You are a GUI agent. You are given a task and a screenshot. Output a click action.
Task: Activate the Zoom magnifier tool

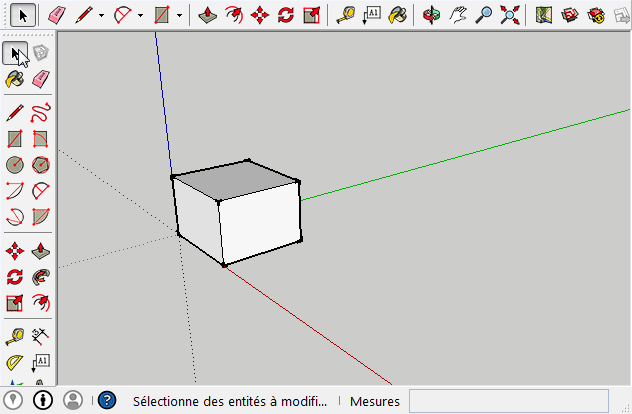point(484,15)
